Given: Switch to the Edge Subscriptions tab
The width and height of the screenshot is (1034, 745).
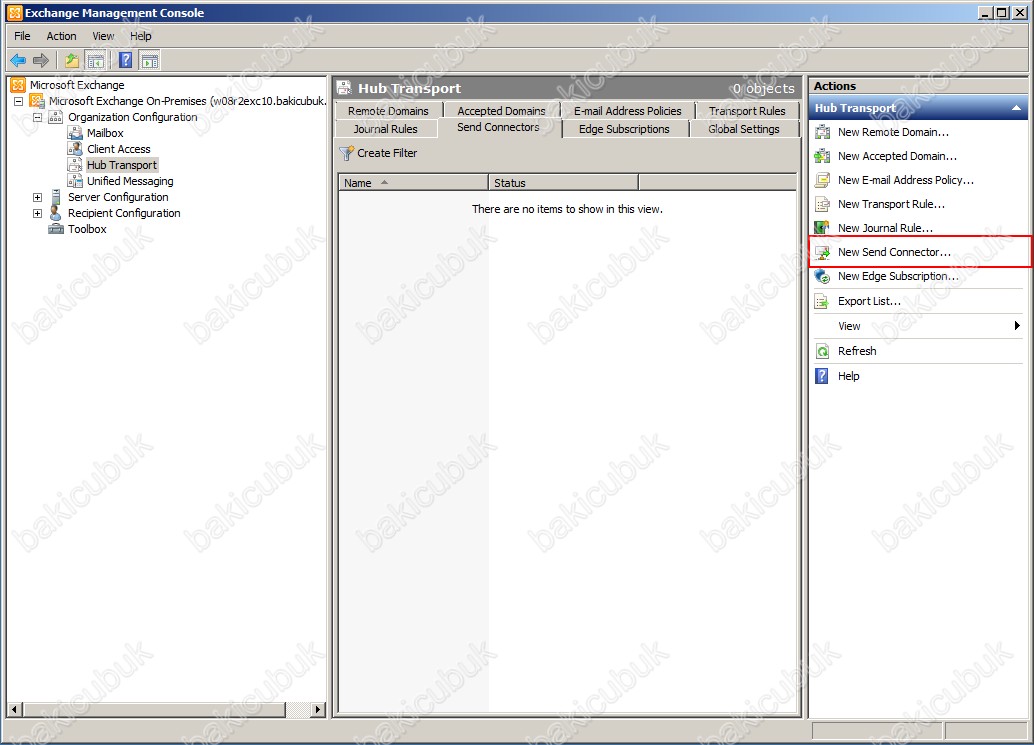Looking at the screenshot, I should tap(624, 129).
